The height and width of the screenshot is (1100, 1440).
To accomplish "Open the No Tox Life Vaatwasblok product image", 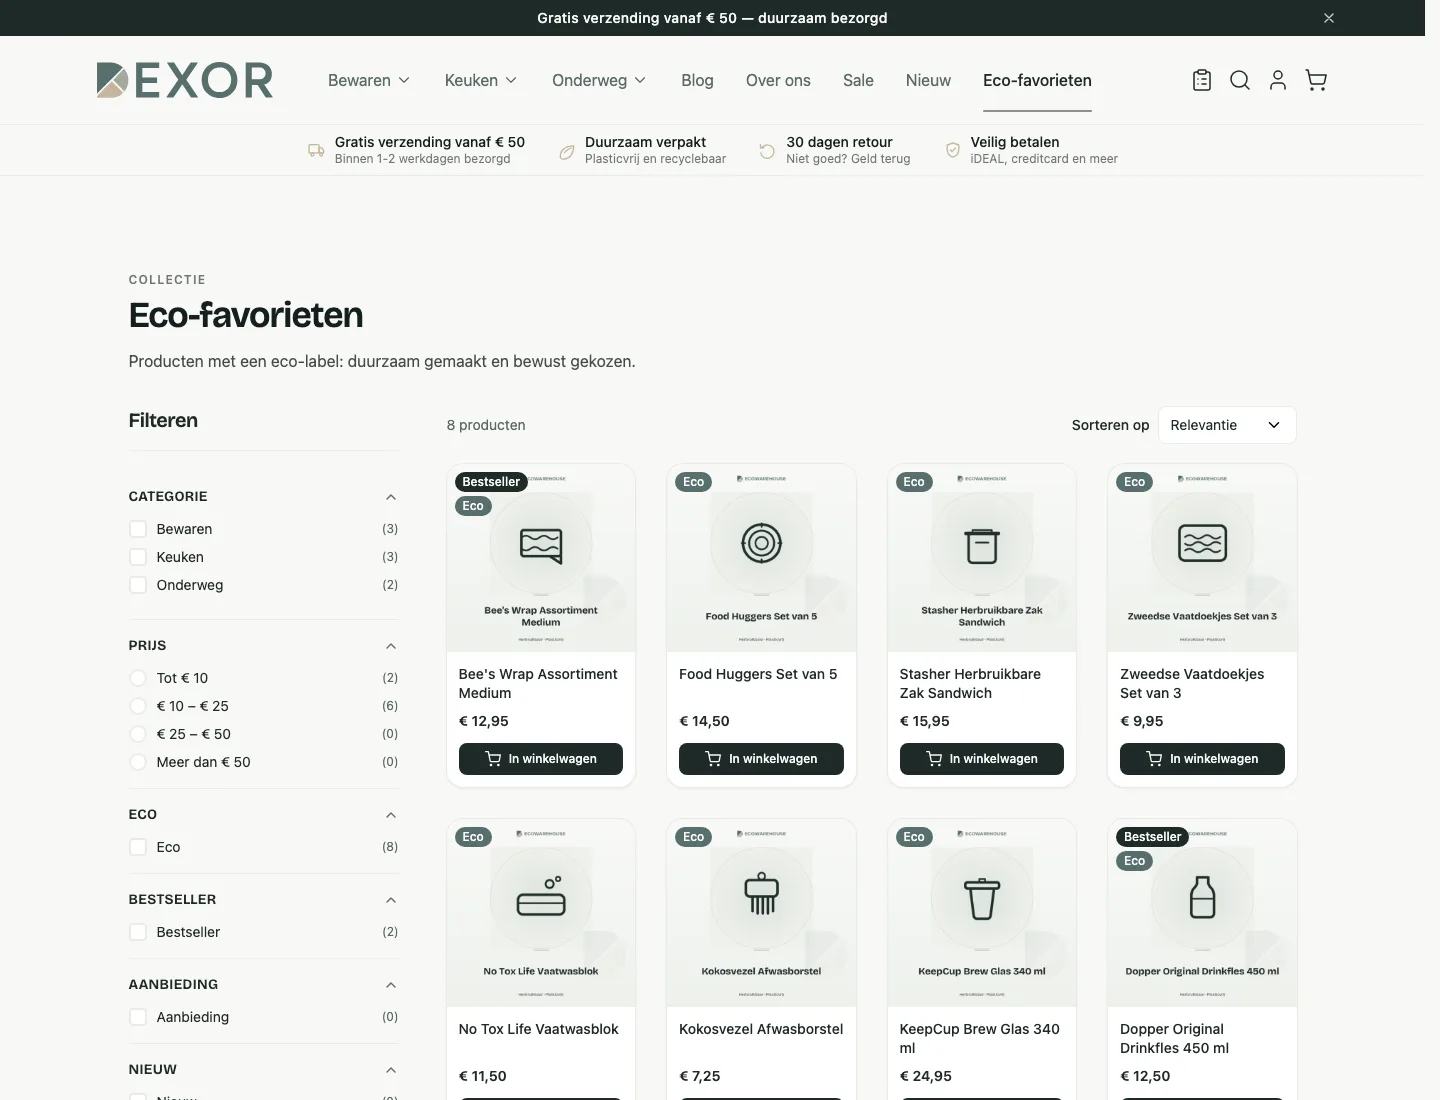I will tap(541, 913).
